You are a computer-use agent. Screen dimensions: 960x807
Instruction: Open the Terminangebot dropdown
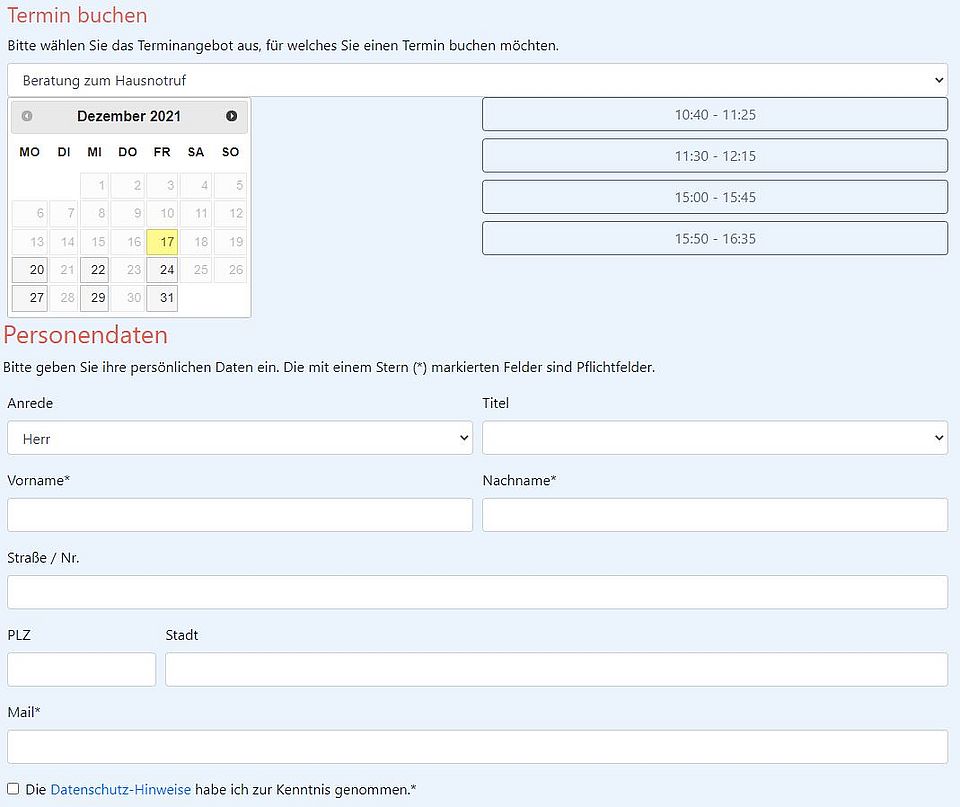[477, 80]
